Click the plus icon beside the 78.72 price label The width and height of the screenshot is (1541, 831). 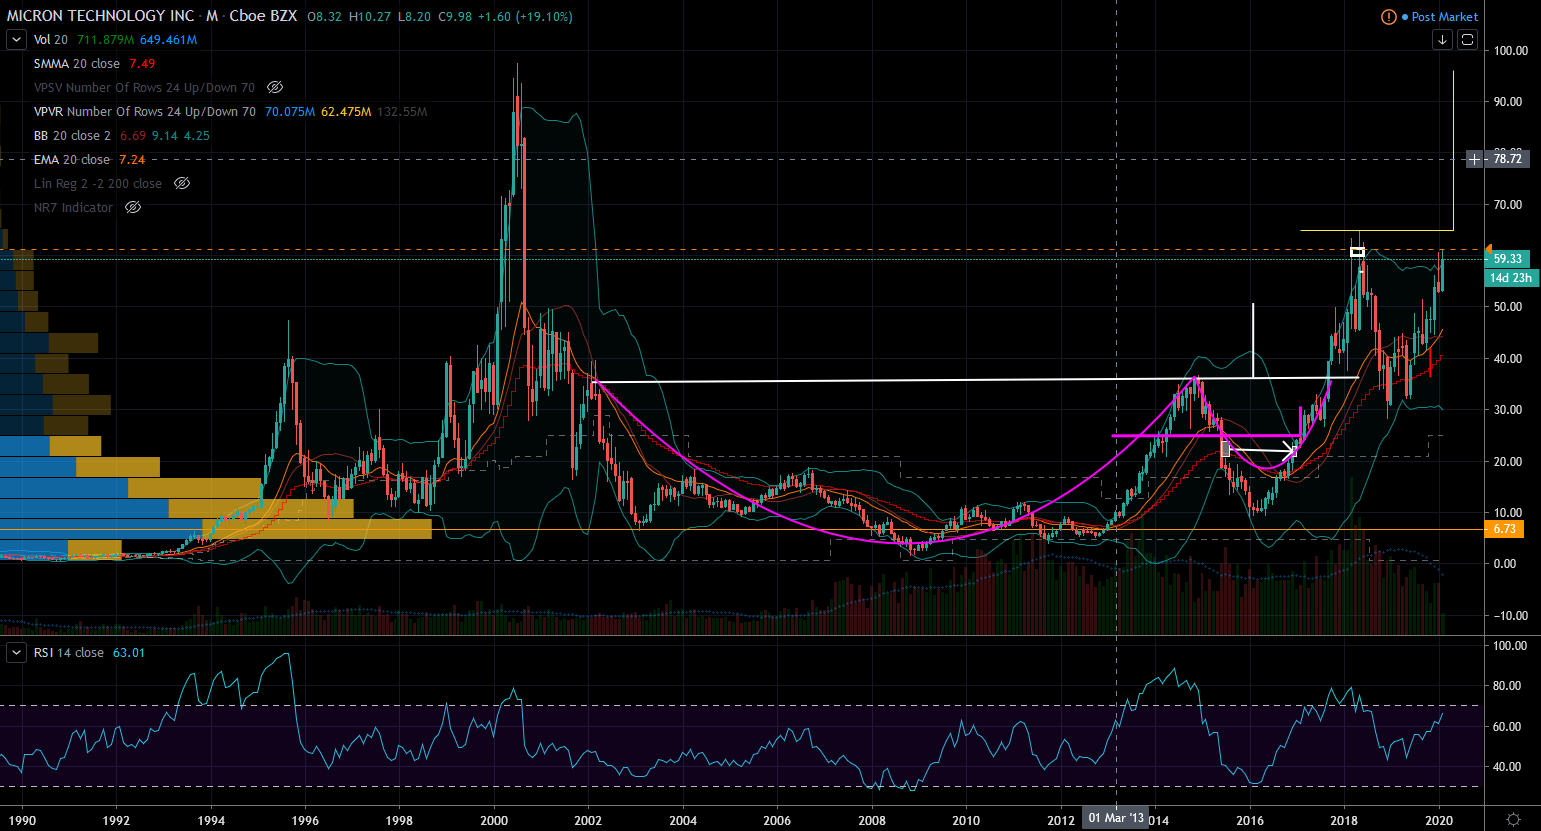coord(1475,159)
